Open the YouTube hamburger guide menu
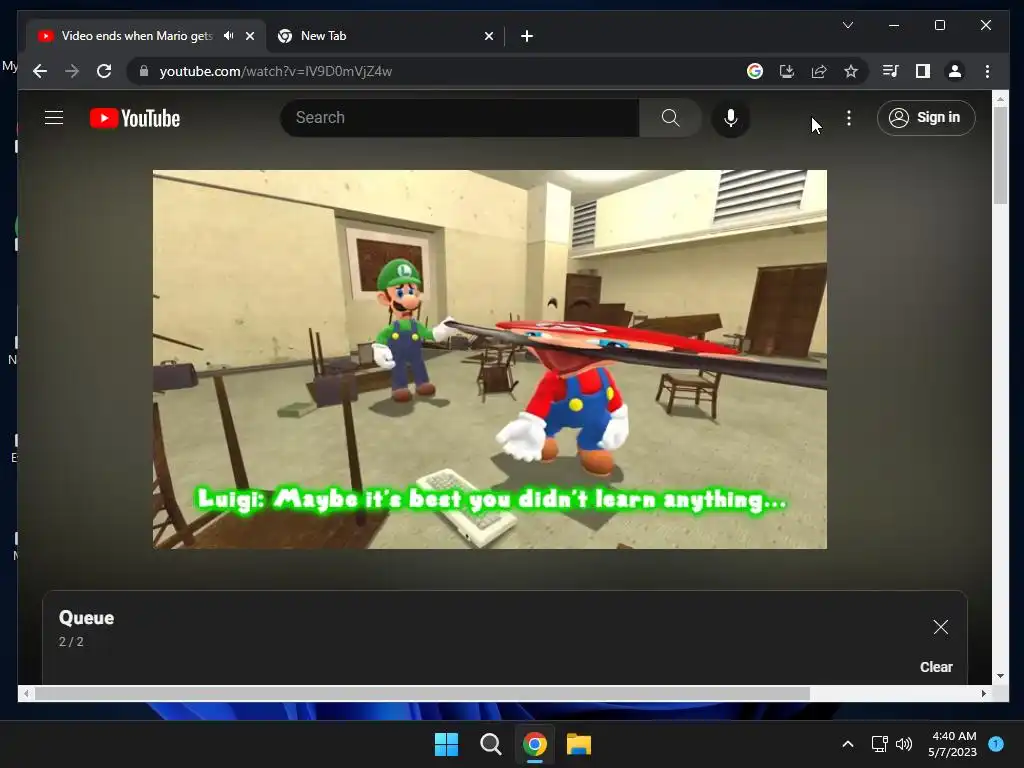This screenshot has height=768, width=1024. coord(54,118)
